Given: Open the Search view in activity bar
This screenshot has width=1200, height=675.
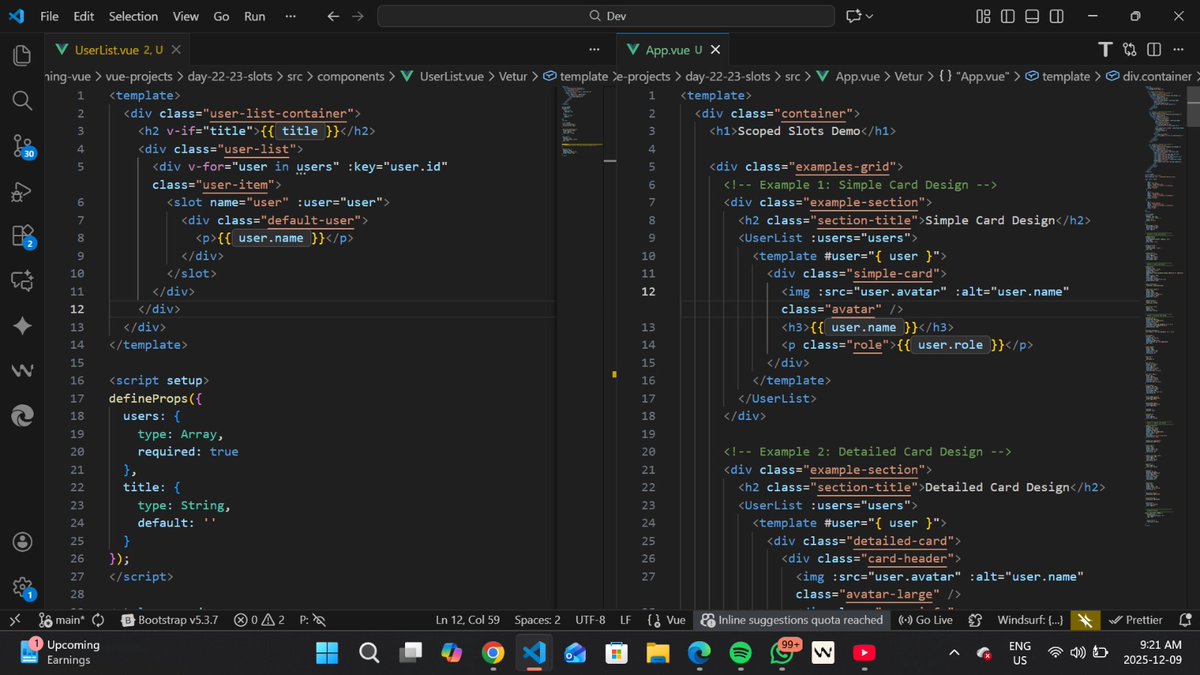Looking at the screenshot, I should (x=22, y=100).
